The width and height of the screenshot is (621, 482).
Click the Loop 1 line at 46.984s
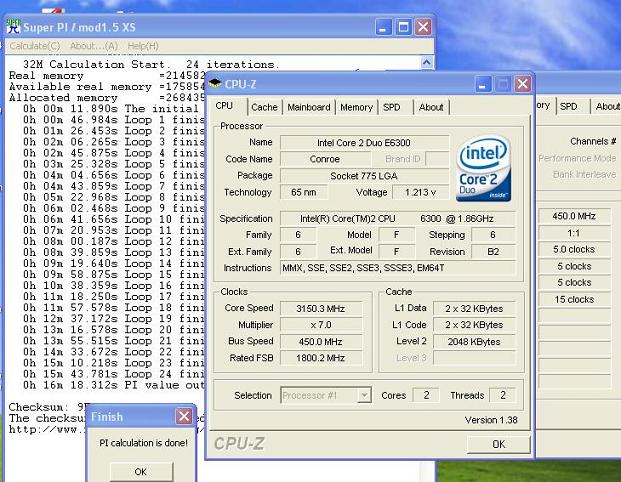pyautogui.click(x=114, y=120)
